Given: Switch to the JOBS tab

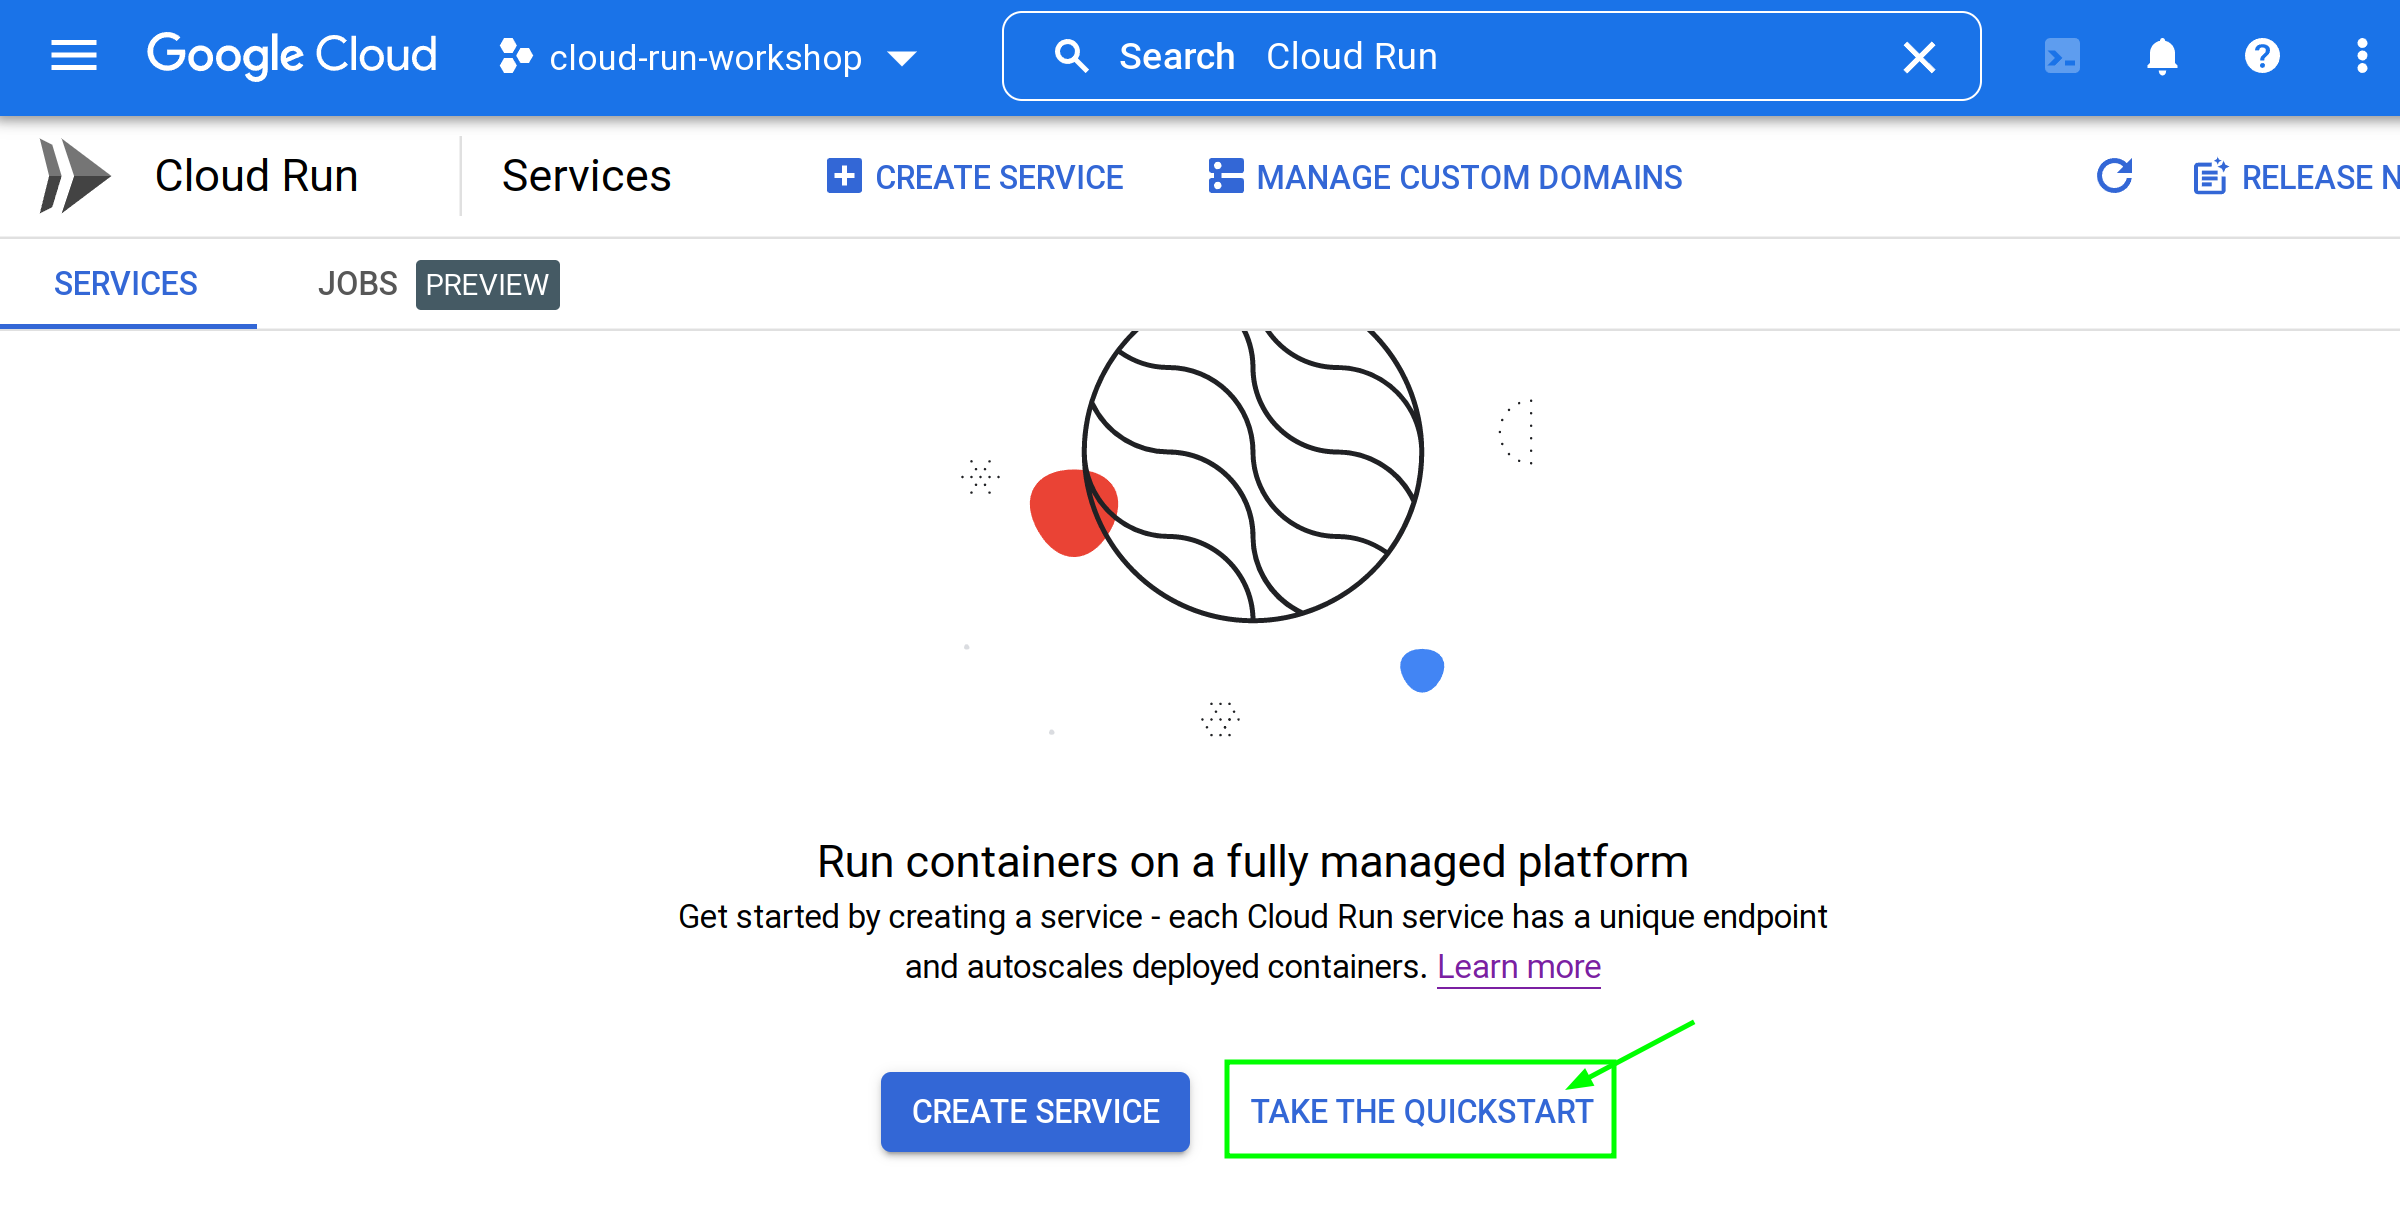Looking at the screenshot, I should coord(357,284).
